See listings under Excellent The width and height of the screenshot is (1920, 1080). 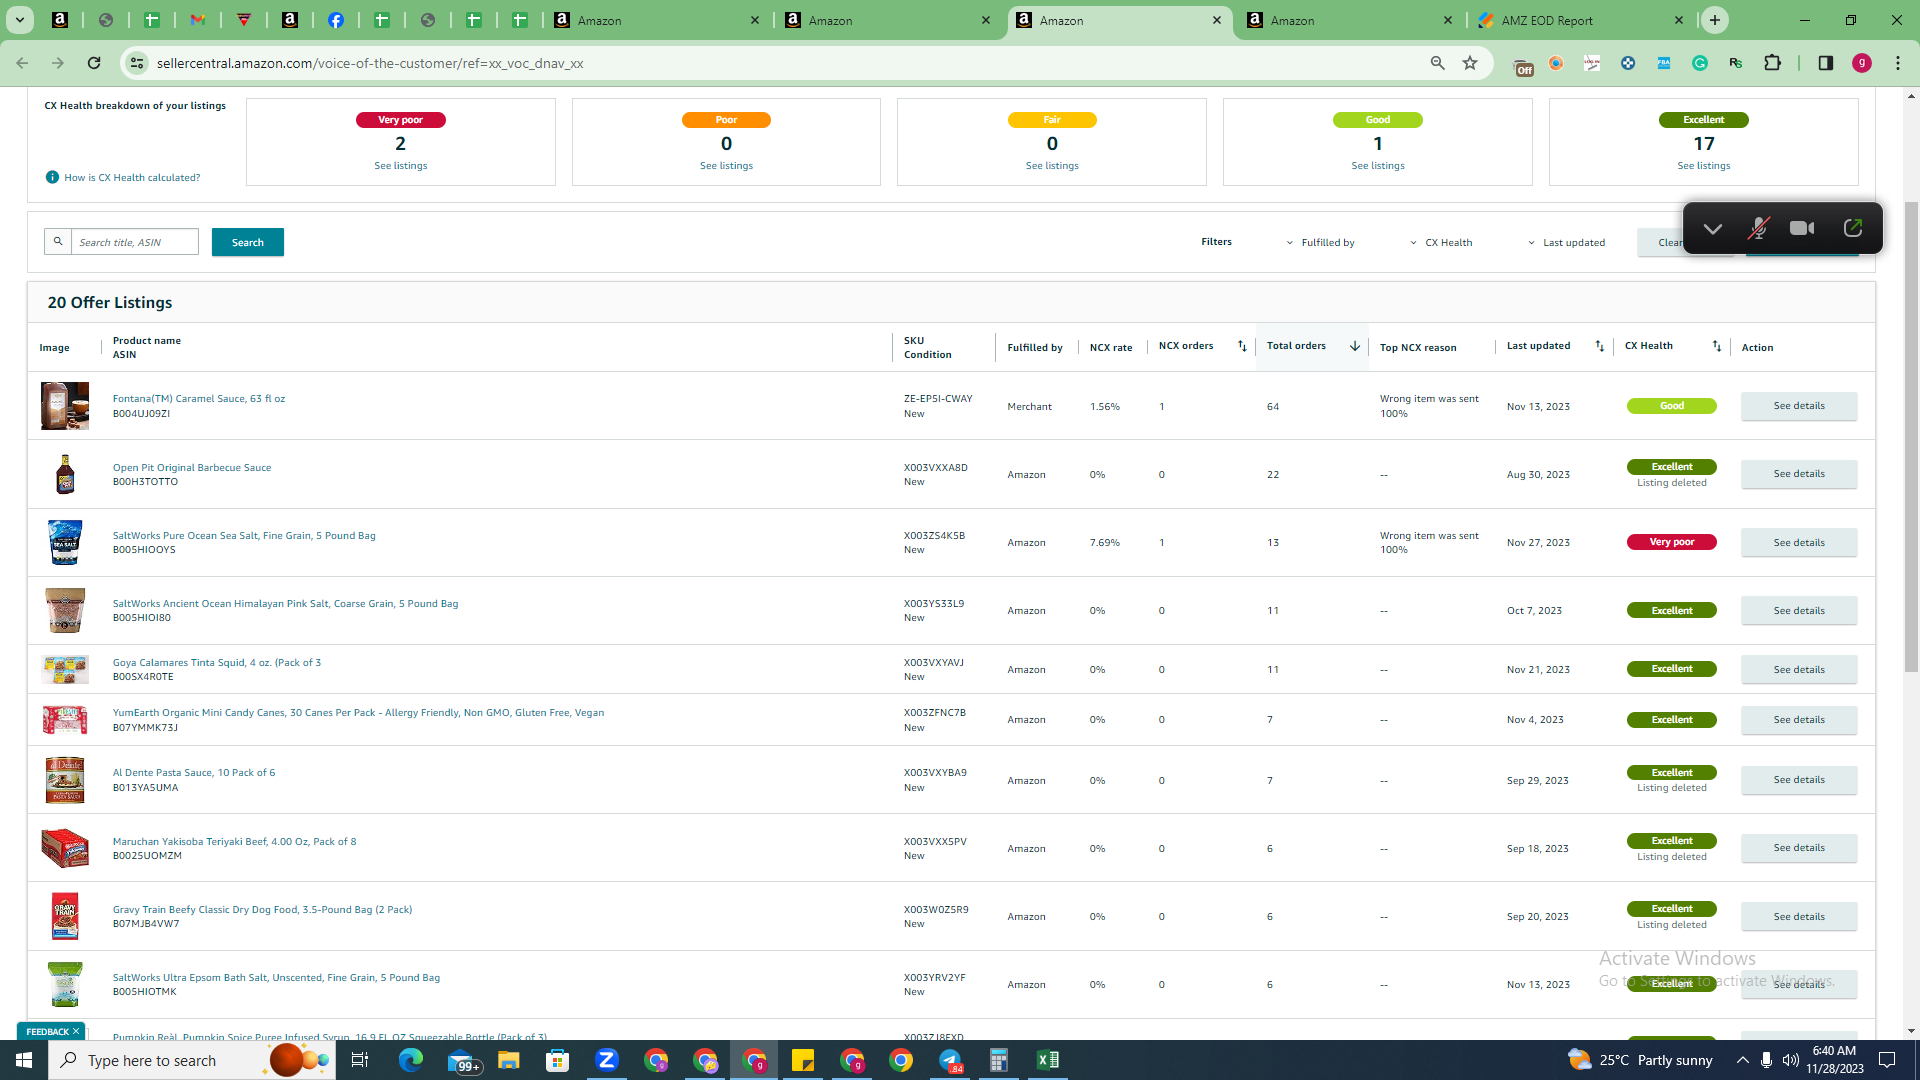click(1704, 166)
